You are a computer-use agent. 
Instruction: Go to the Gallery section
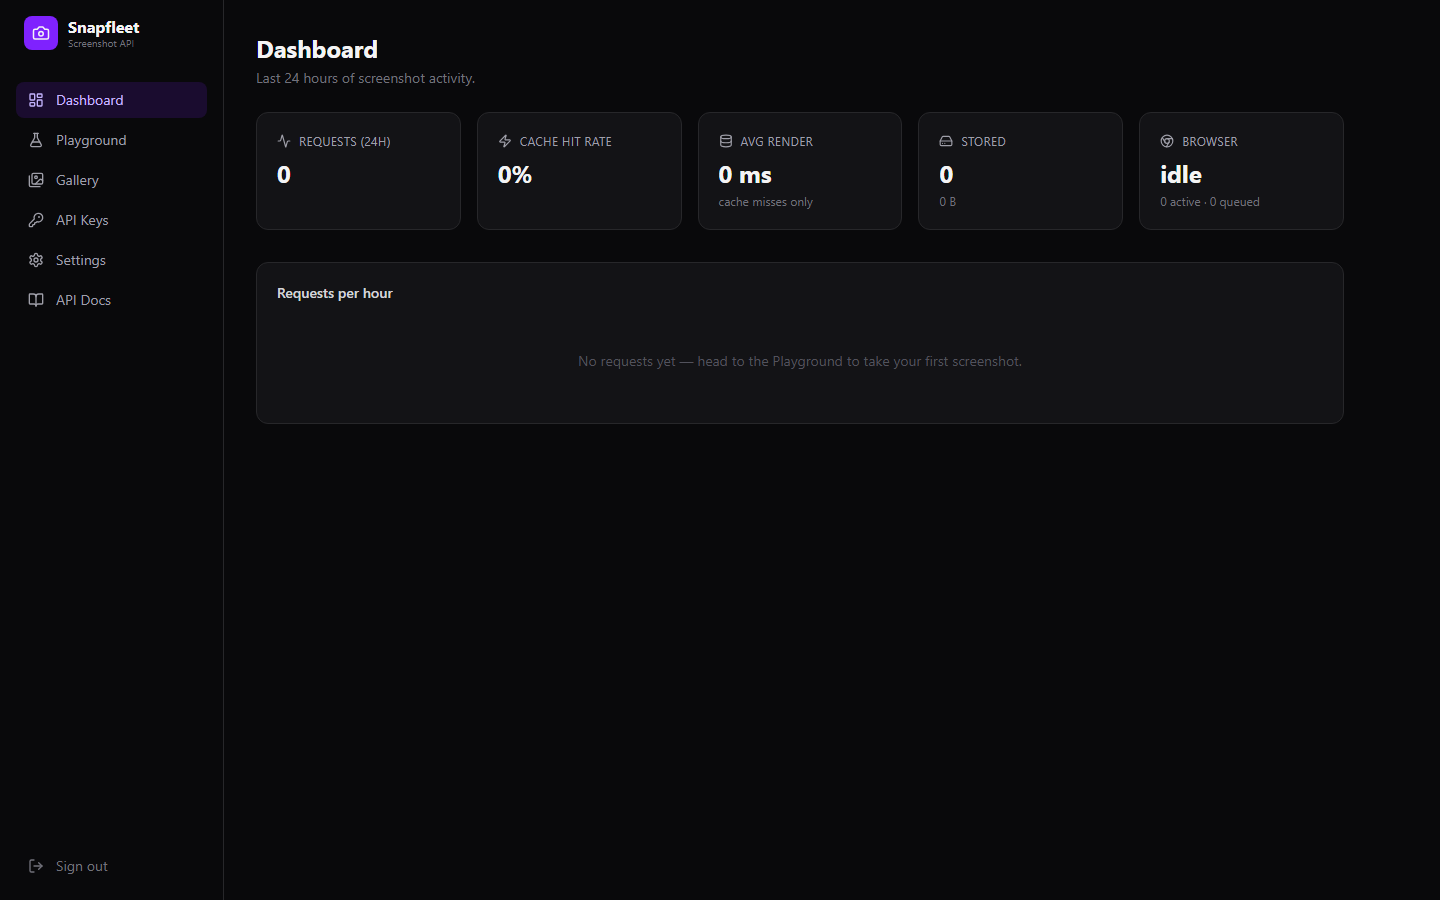[111, 180]
